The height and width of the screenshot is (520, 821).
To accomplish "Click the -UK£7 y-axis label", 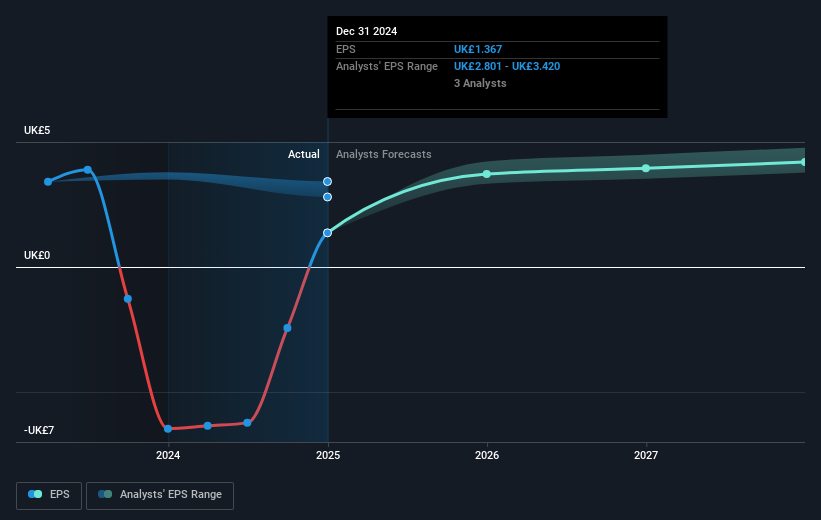I will tap(39, 430).
